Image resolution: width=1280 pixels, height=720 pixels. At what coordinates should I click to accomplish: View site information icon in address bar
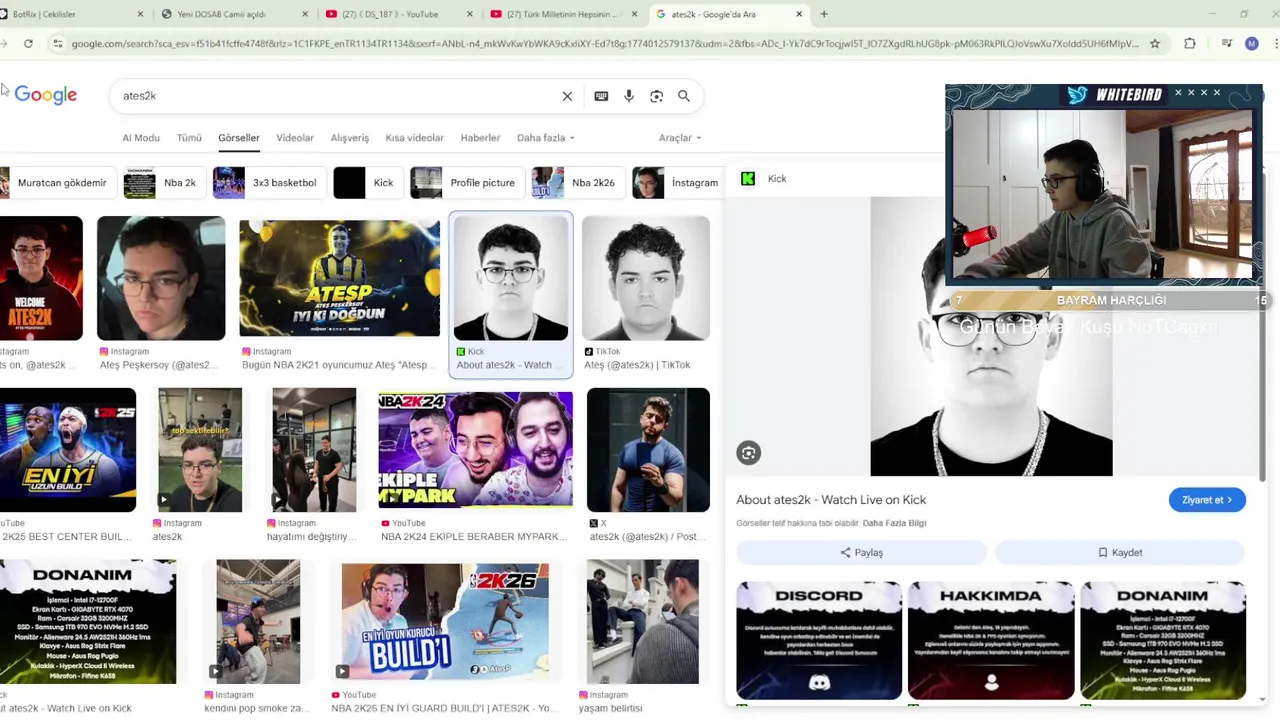[x=57, y=44]
